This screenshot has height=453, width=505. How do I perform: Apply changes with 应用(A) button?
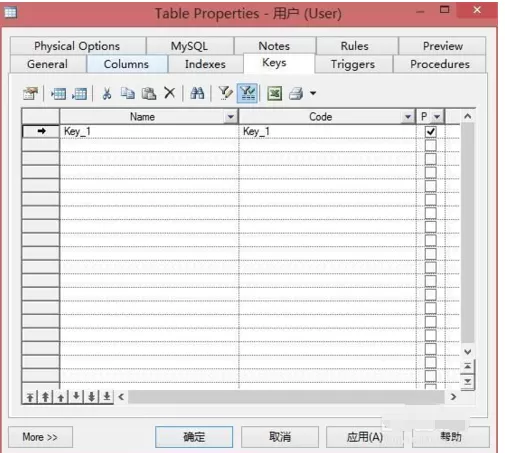coord(365,437)
